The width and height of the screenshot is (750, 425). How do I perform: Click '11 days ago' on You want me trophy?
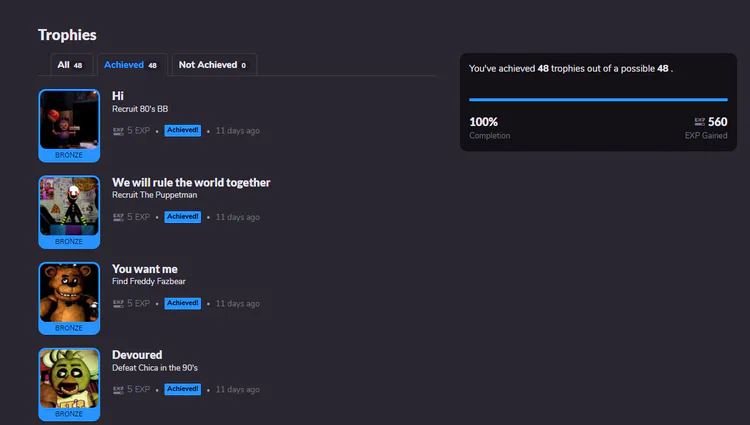[x=238, y=304]
